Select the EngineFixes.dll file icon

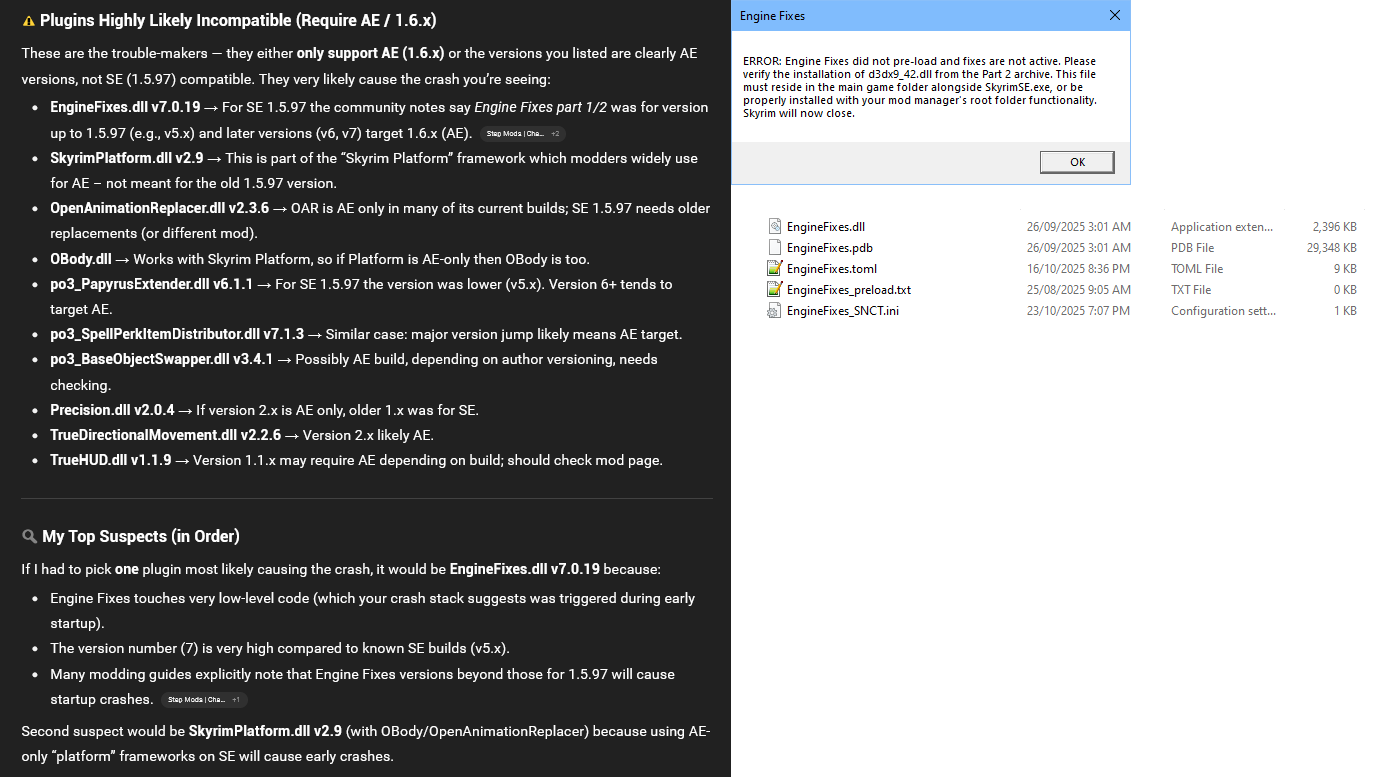(x=774, y=226)
